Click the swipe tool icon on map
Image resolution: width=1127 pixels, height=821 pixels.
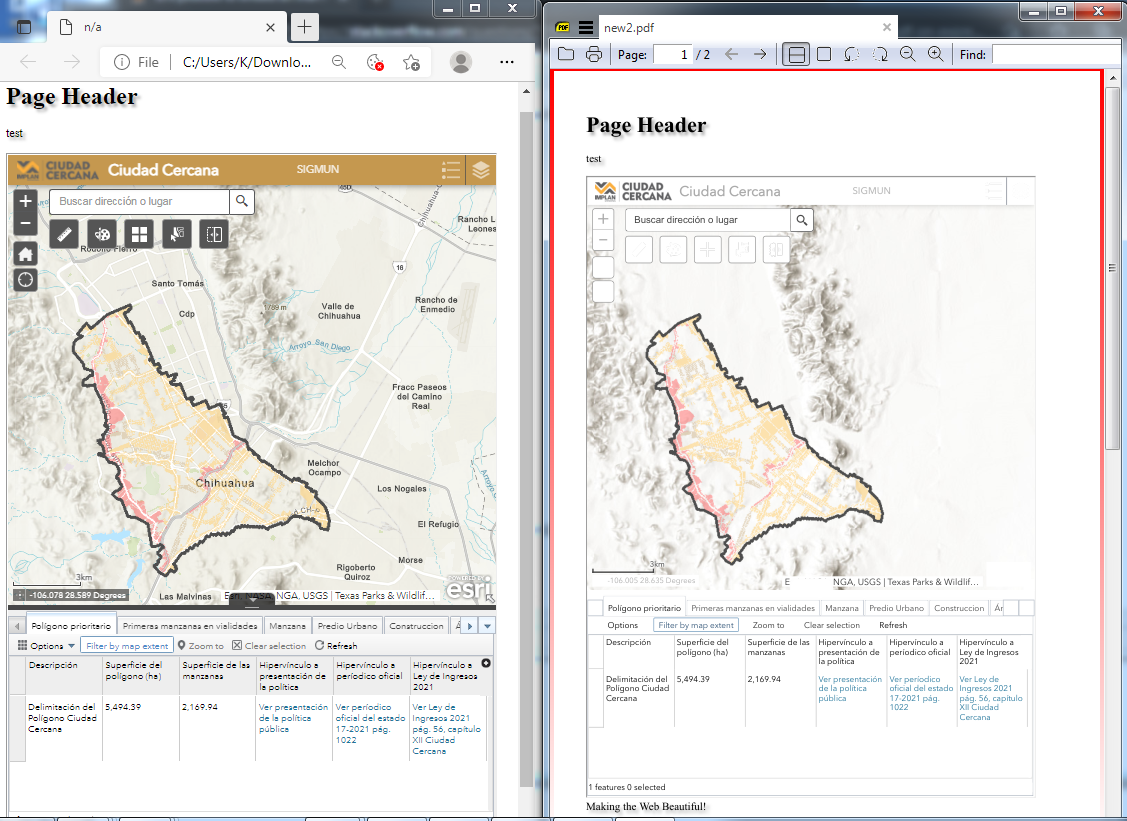coord(213,234)
